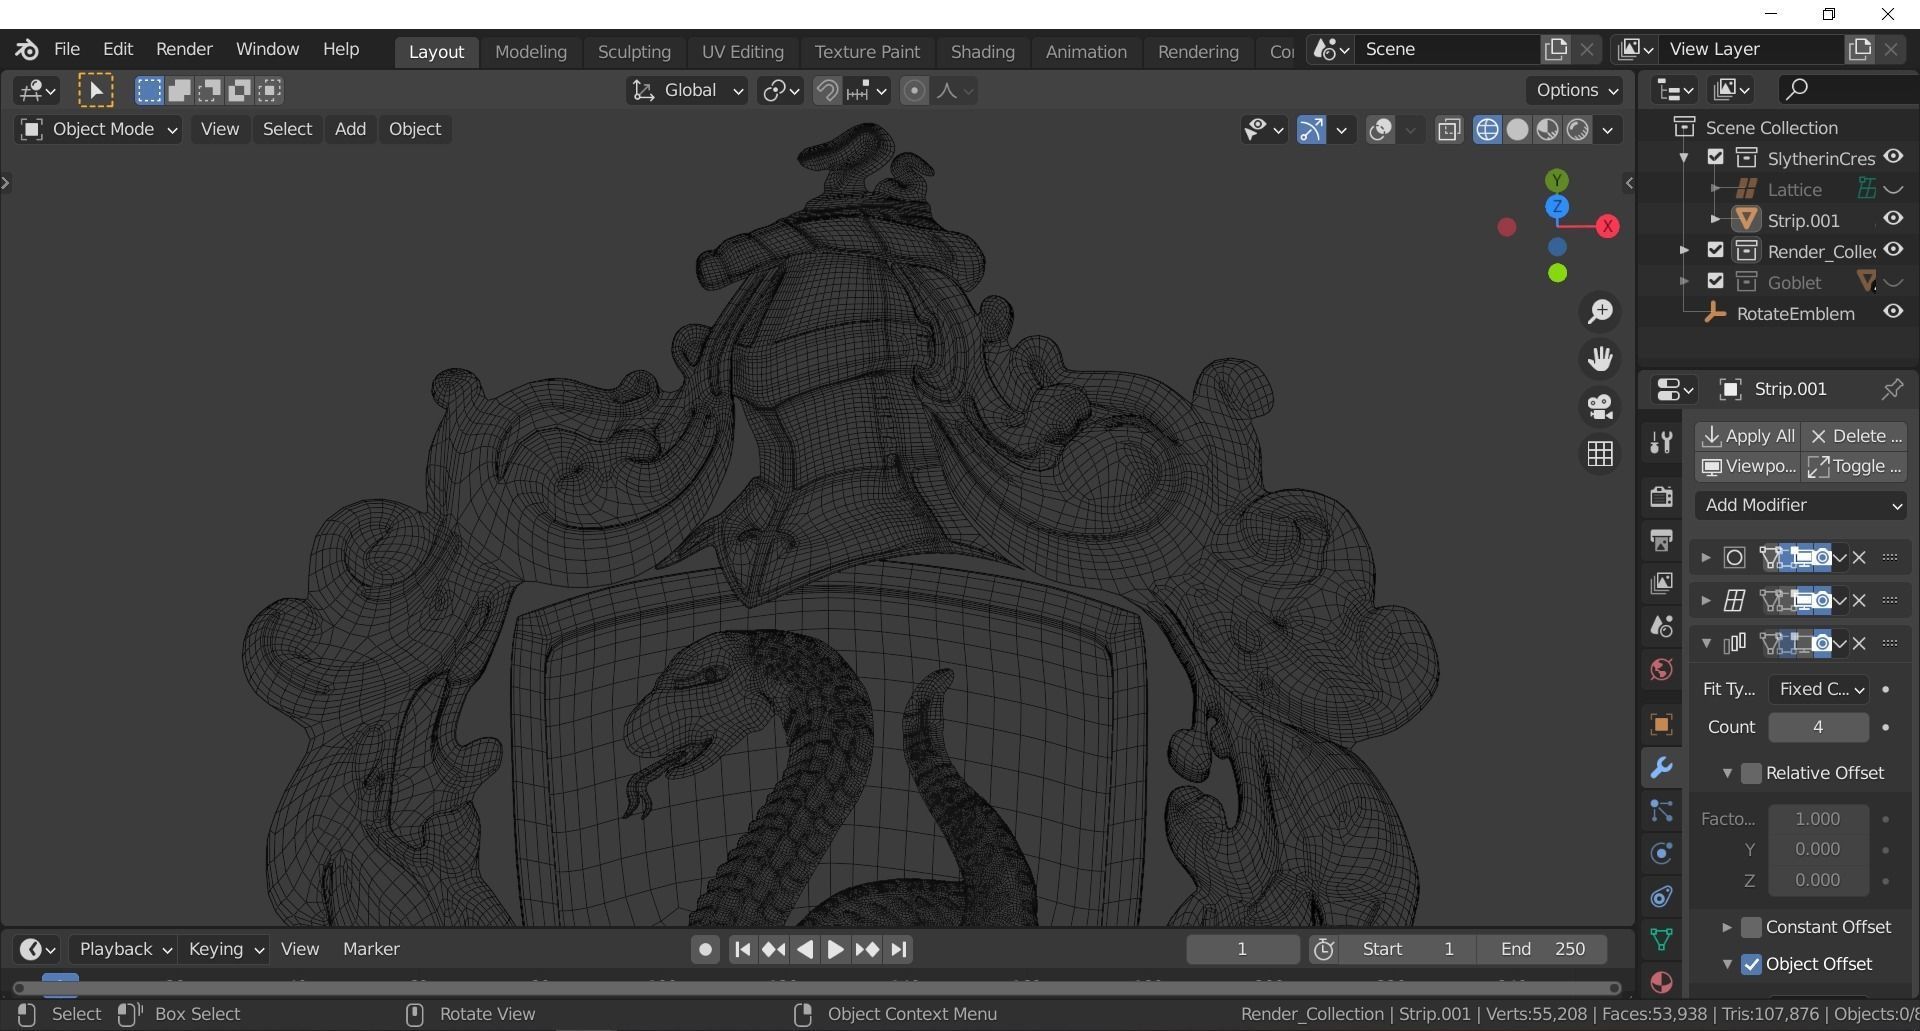Open the Scene properties tab icon
The image size is (1920, 1031).
1661,626
